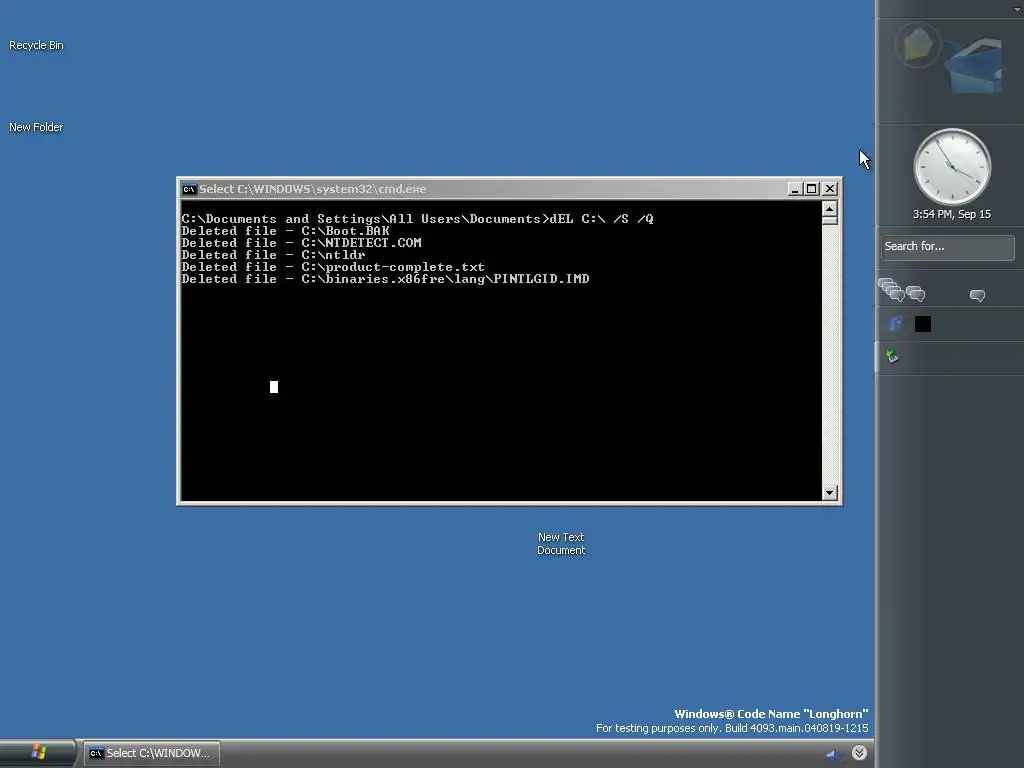This screenshot has height=768, width=1024.
Task: Click the large stacked chat bubbles icon
Action: coord(891,289)
